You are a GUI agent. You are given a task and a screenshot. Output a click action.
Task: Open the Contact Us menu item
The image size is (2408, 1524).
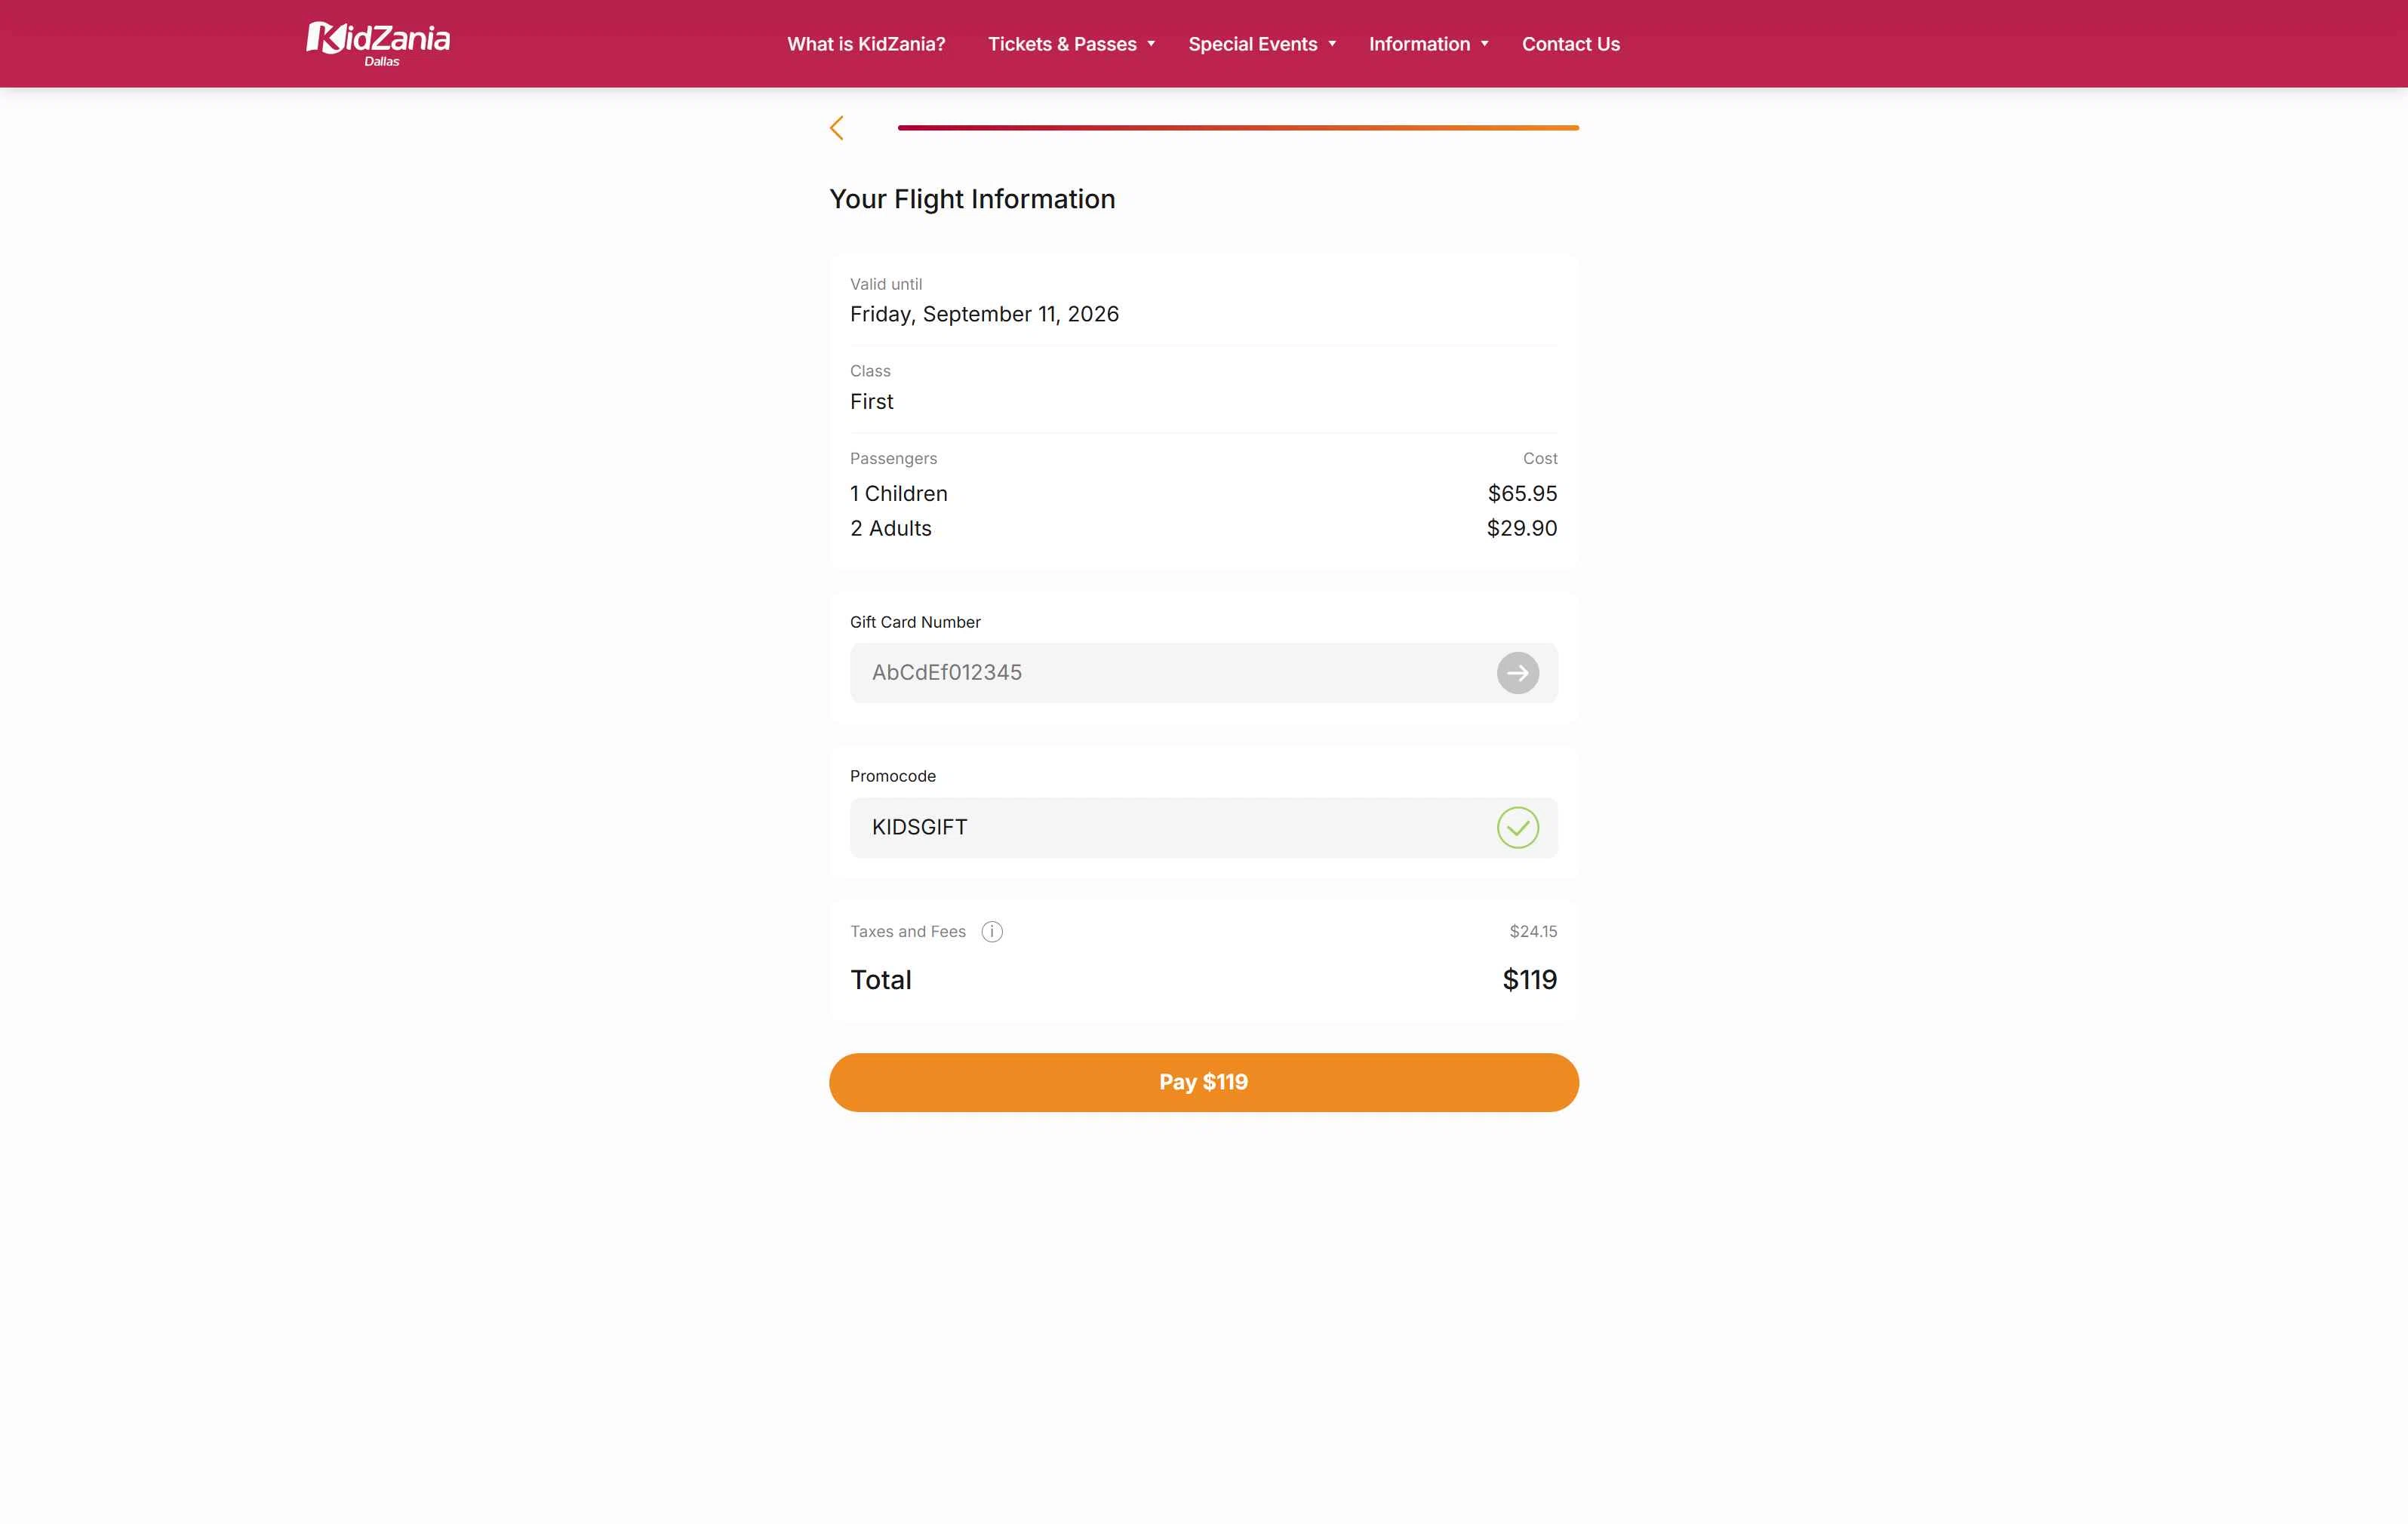click(x=1570, y=44)
